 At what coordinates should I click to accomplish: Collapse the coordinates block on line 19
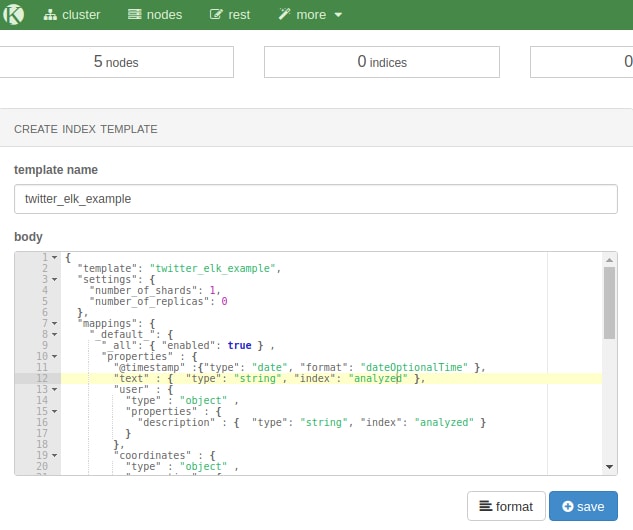point(54,455)
